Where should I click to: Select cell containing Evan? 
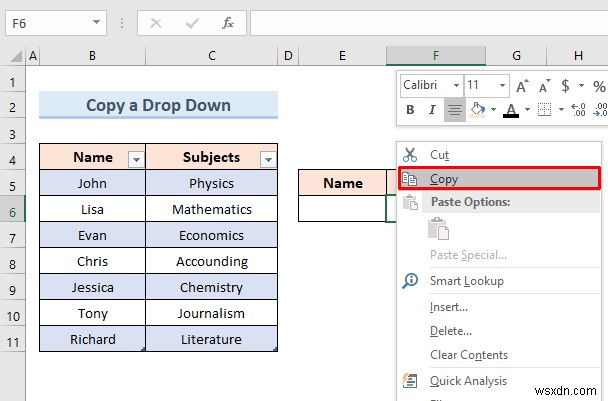92,235
